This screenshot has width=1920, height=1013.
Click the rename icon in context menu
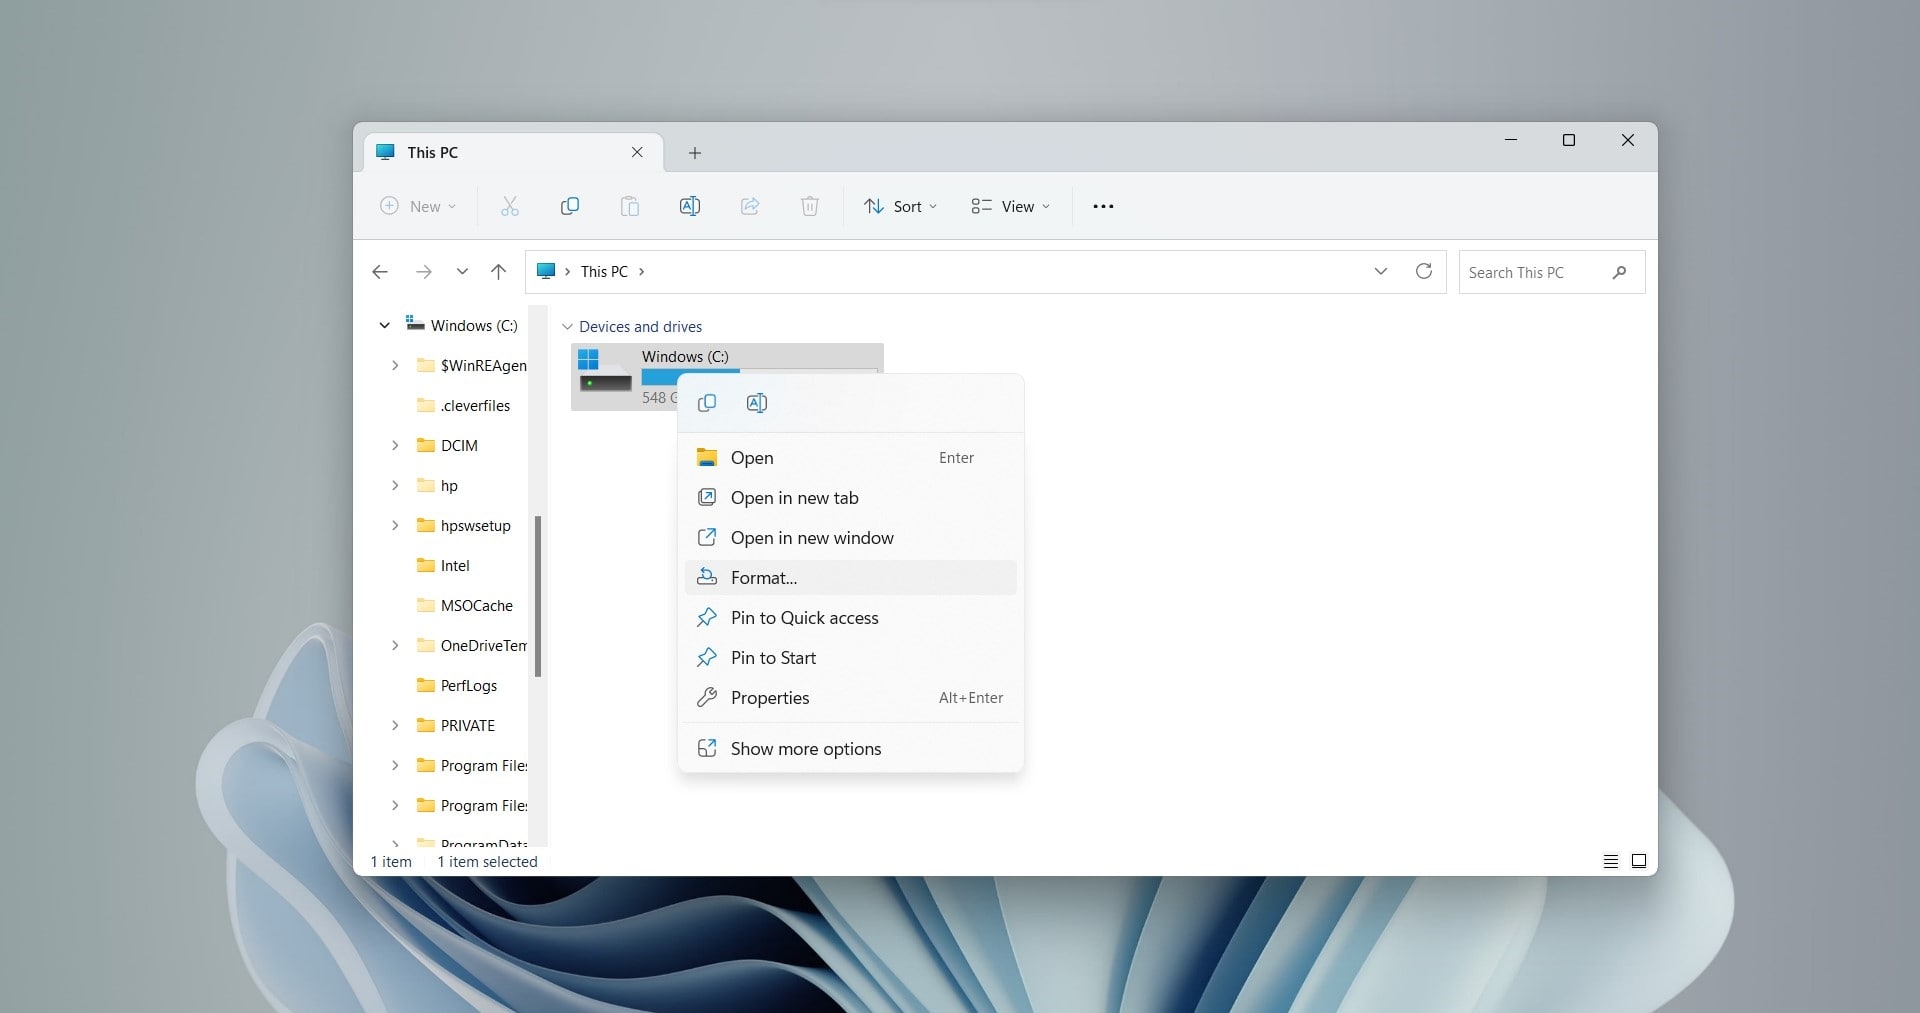[x=757, y=403]
